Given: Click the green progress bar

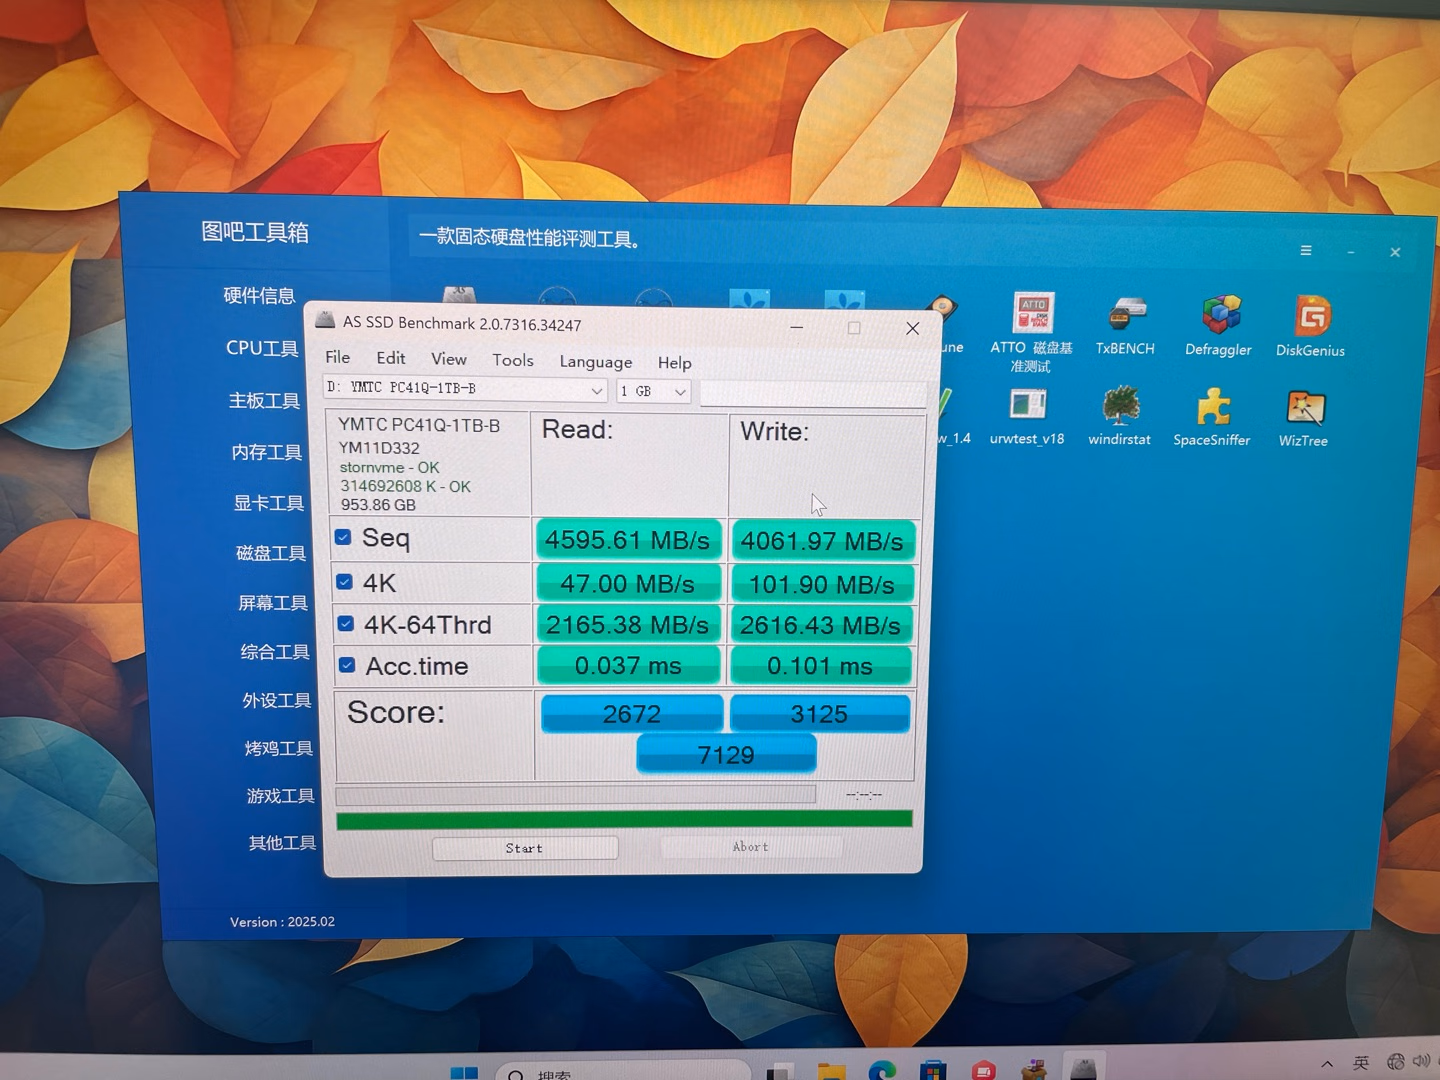Looking at the screenshot, I should click(x=624, y=820).
